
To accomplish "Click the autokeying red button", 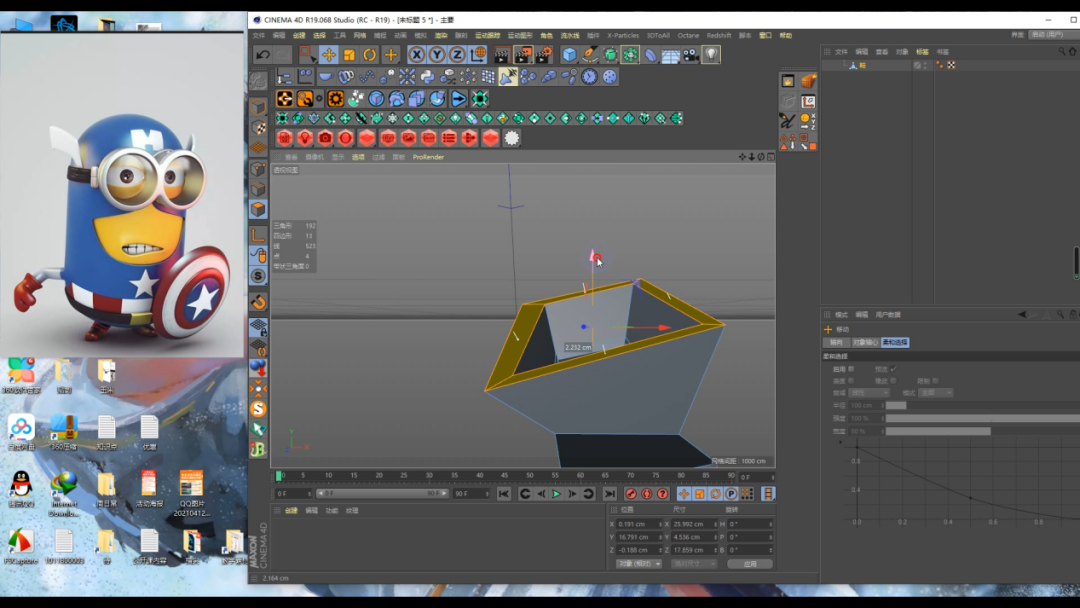I will tap(646, 494).
